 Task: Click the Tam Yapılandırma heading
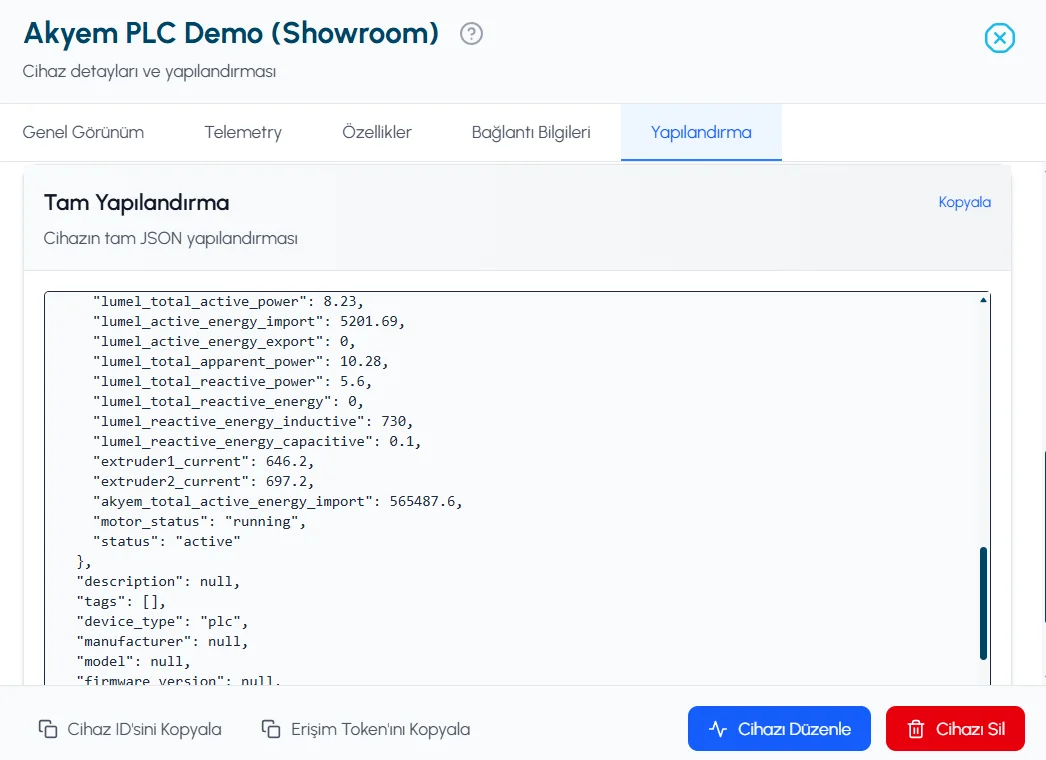pos(136,203)
